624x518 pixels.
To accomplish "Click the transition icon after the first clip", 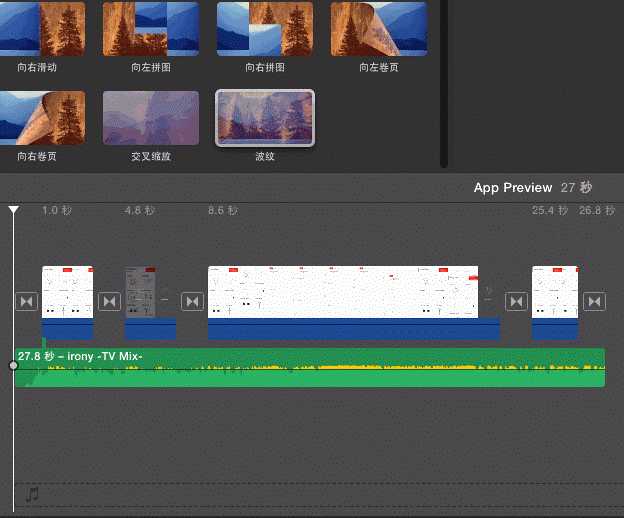I will (x=109, y=302).
